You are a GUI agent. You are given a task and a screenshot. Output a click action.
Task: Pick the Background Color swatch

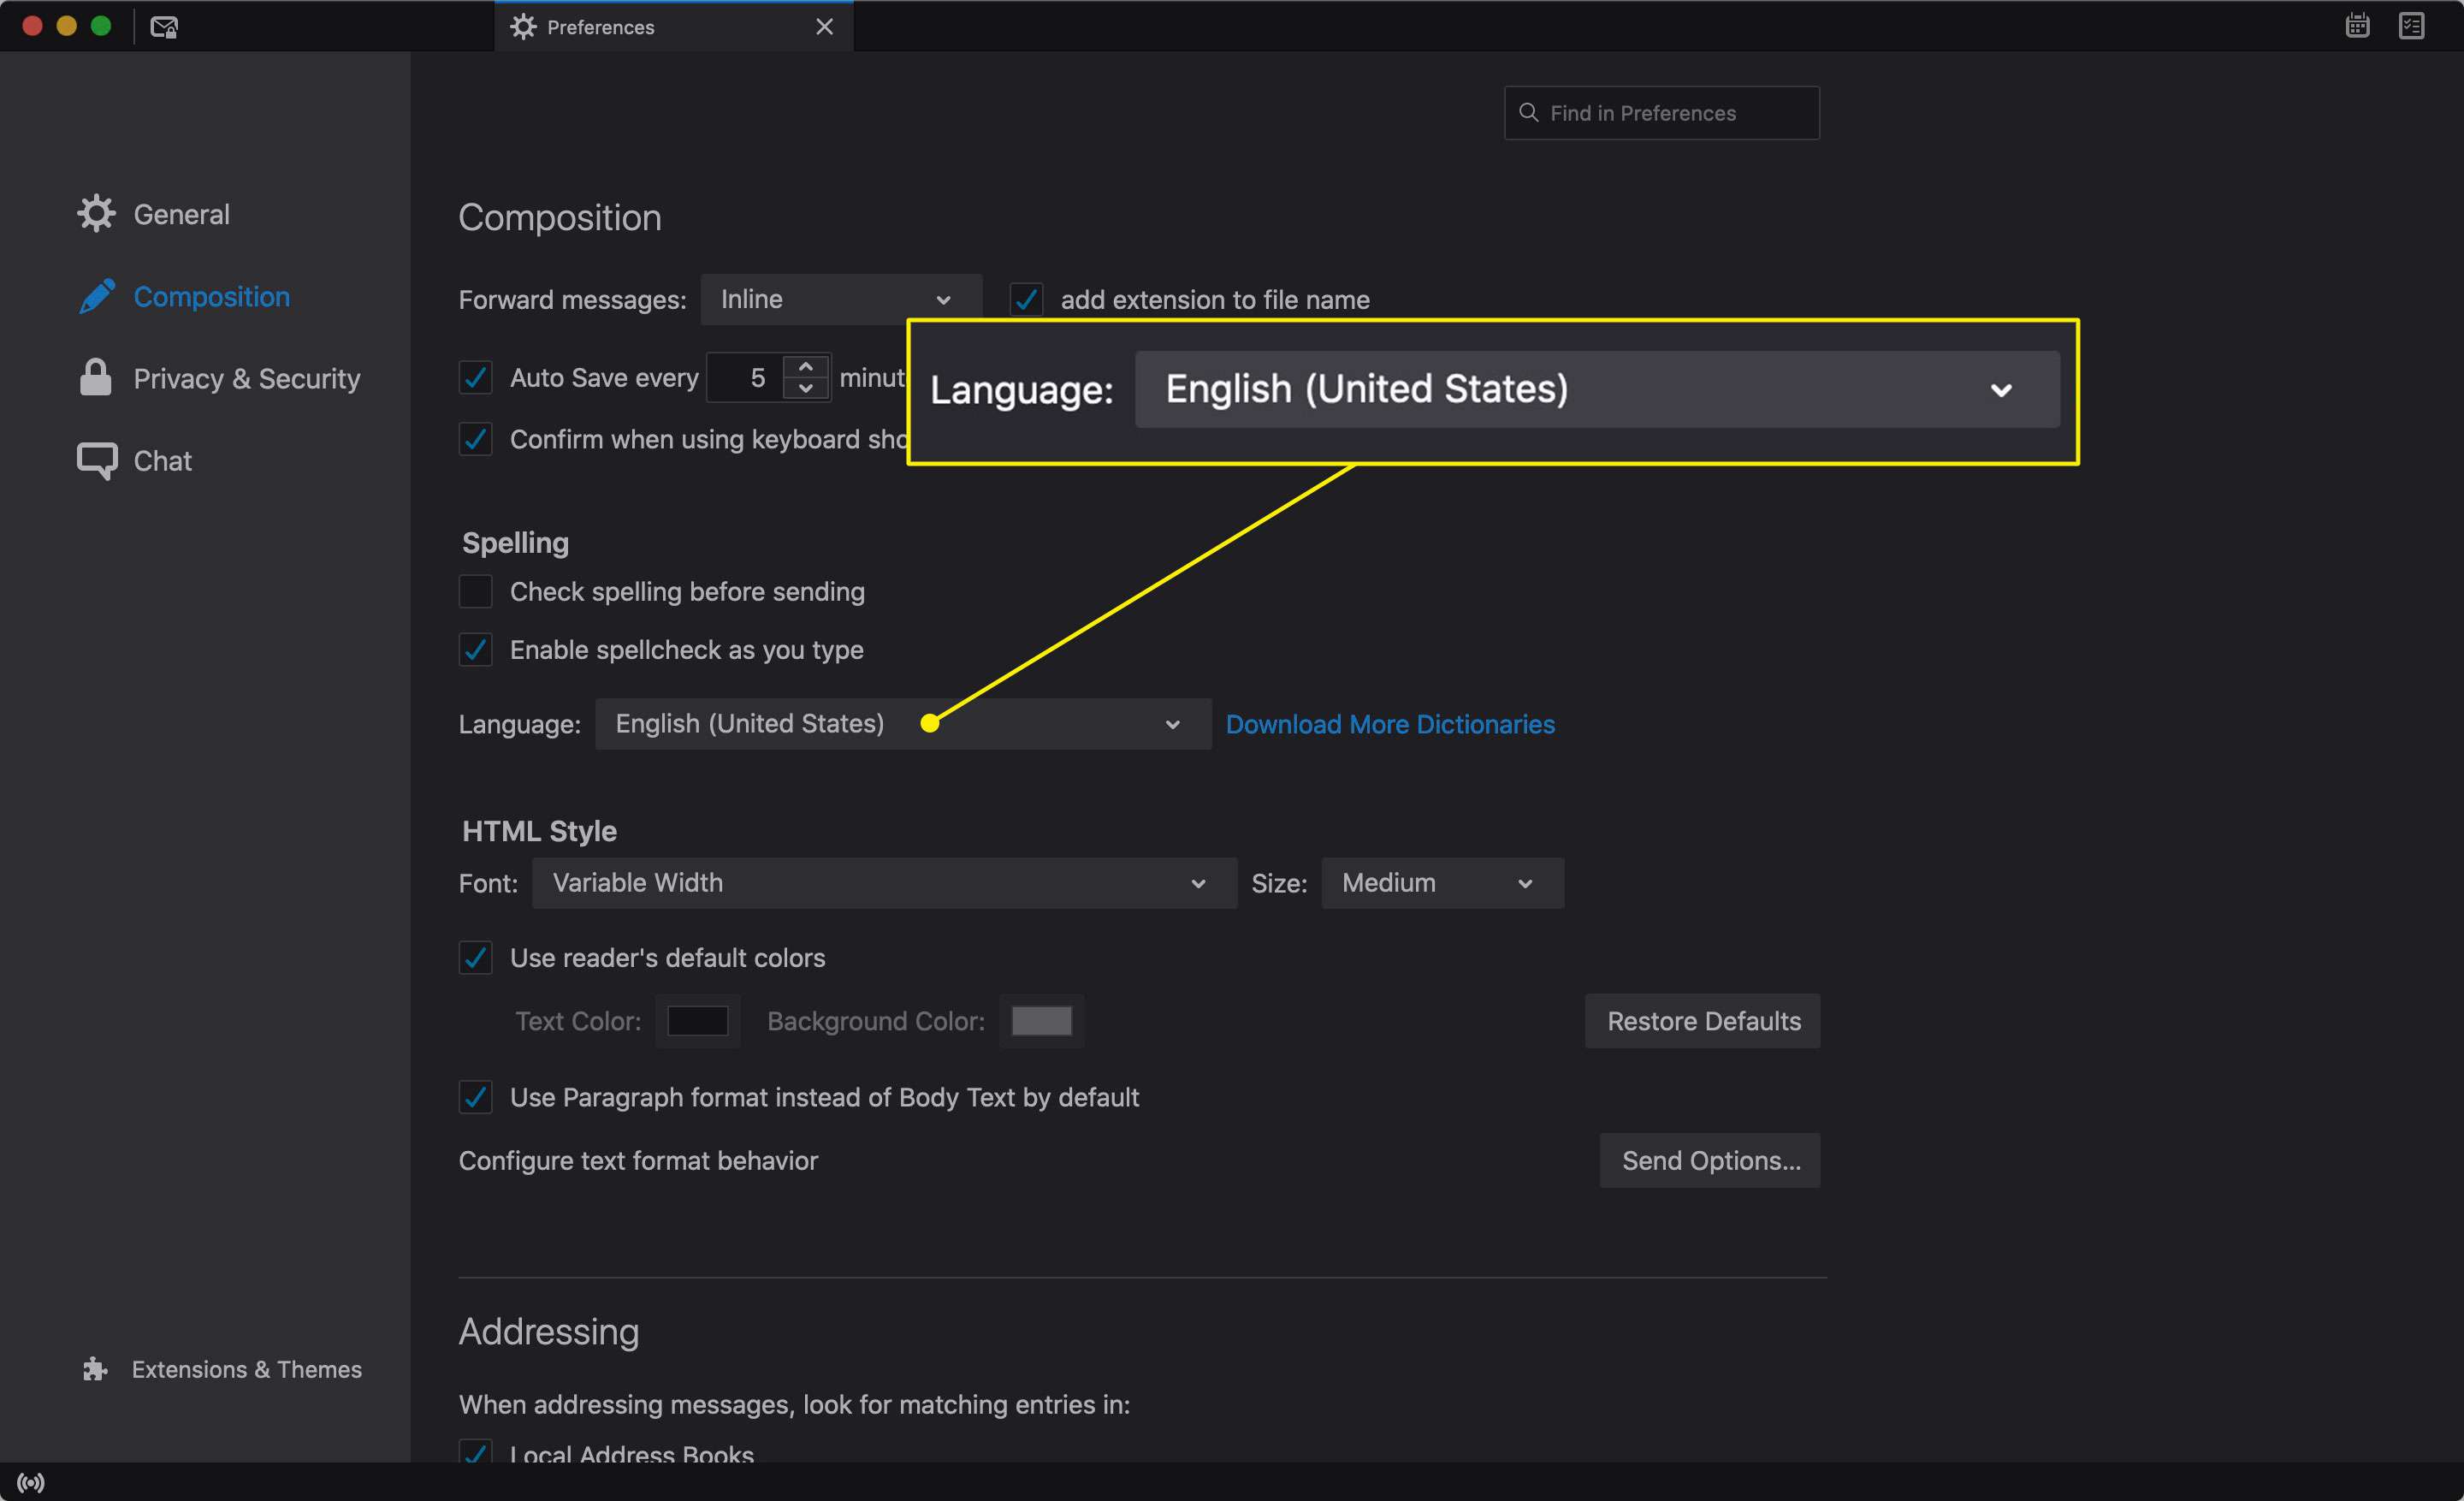(1041, 1020)
